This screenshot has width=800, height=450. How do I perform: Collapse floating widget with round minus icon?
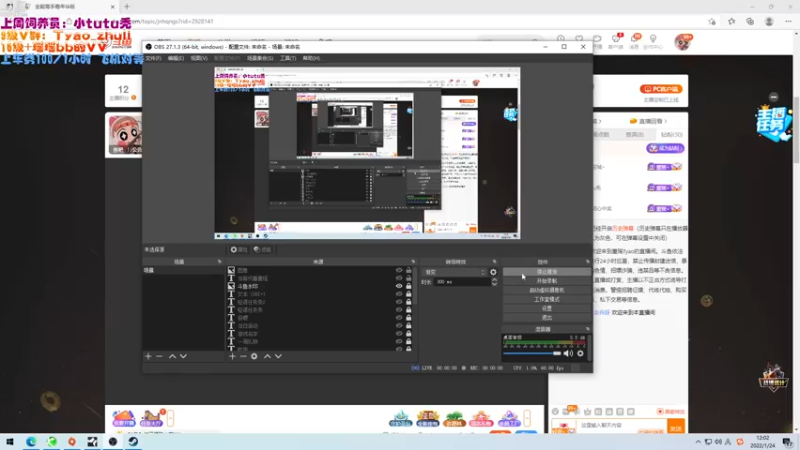(773, 97)
